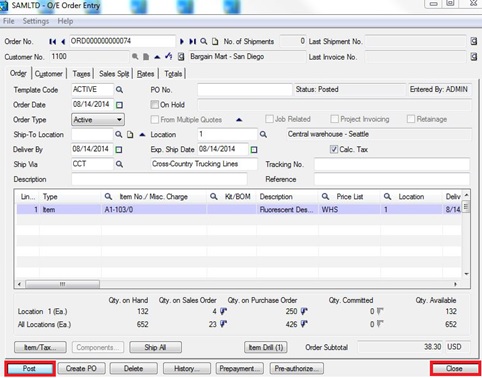The height and width of the screenshot is (378, 482).
Task: Click the Item/Tax button
Action: (40, 347)
